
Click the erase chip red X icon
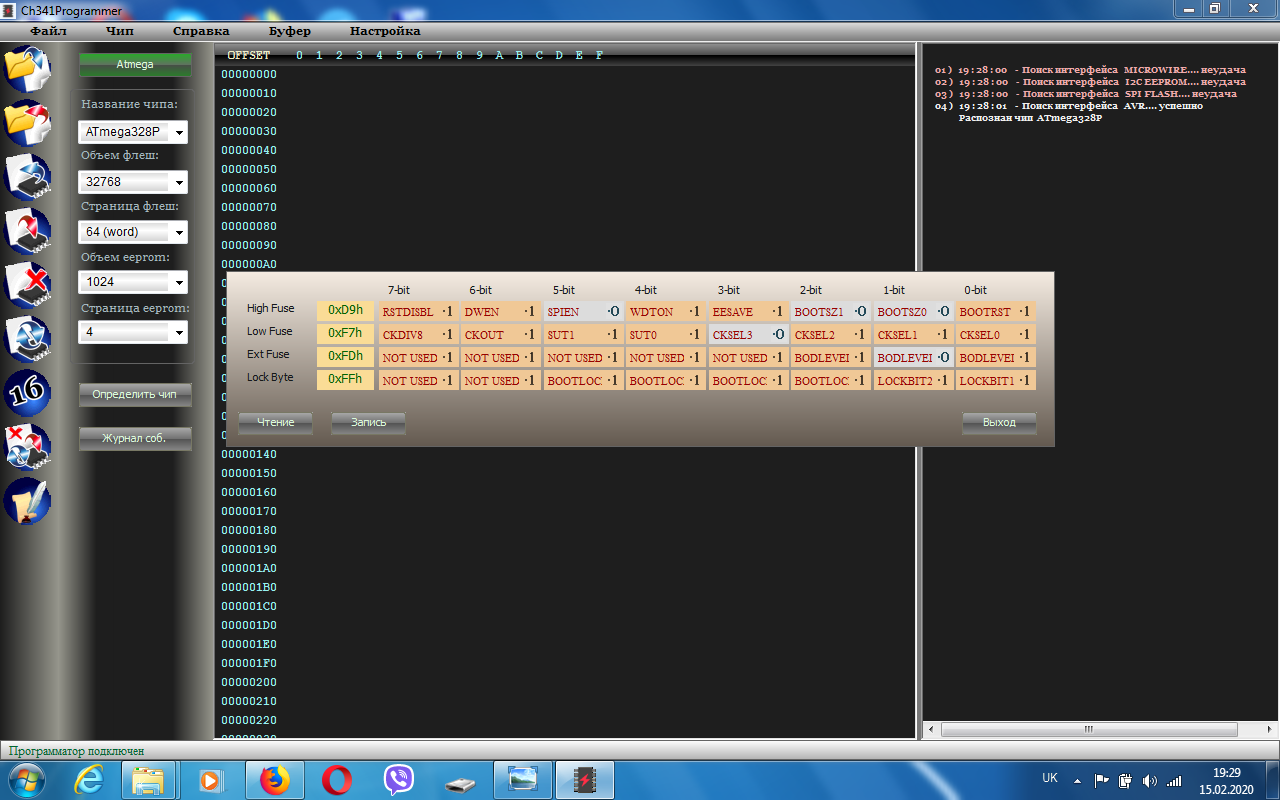tap(27, 284)
